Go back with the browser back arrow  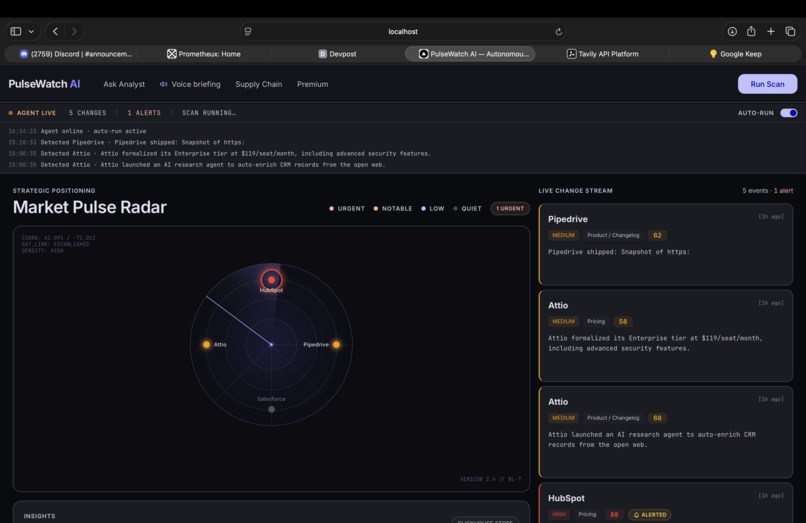click(56, 31)
